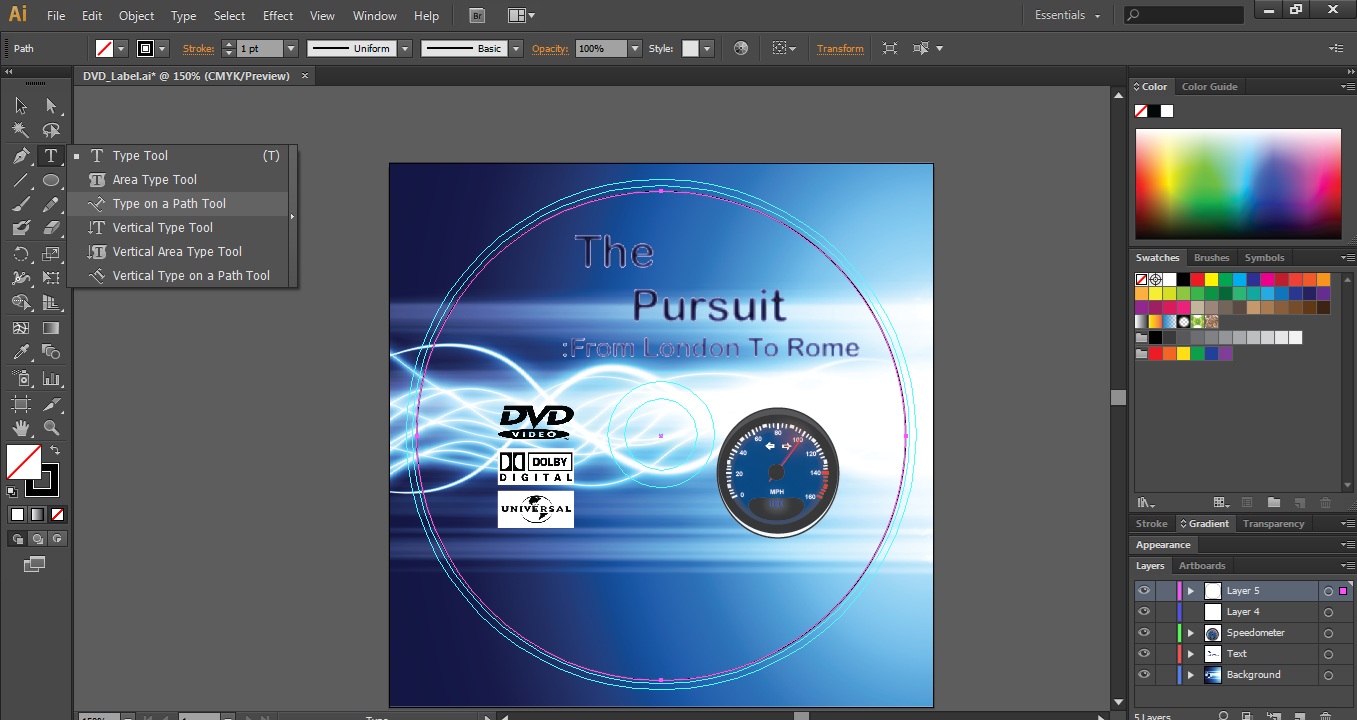Click the Transform link
Image resolution: width=1357 pixels, height=720 pixels.
pos(840,49)
